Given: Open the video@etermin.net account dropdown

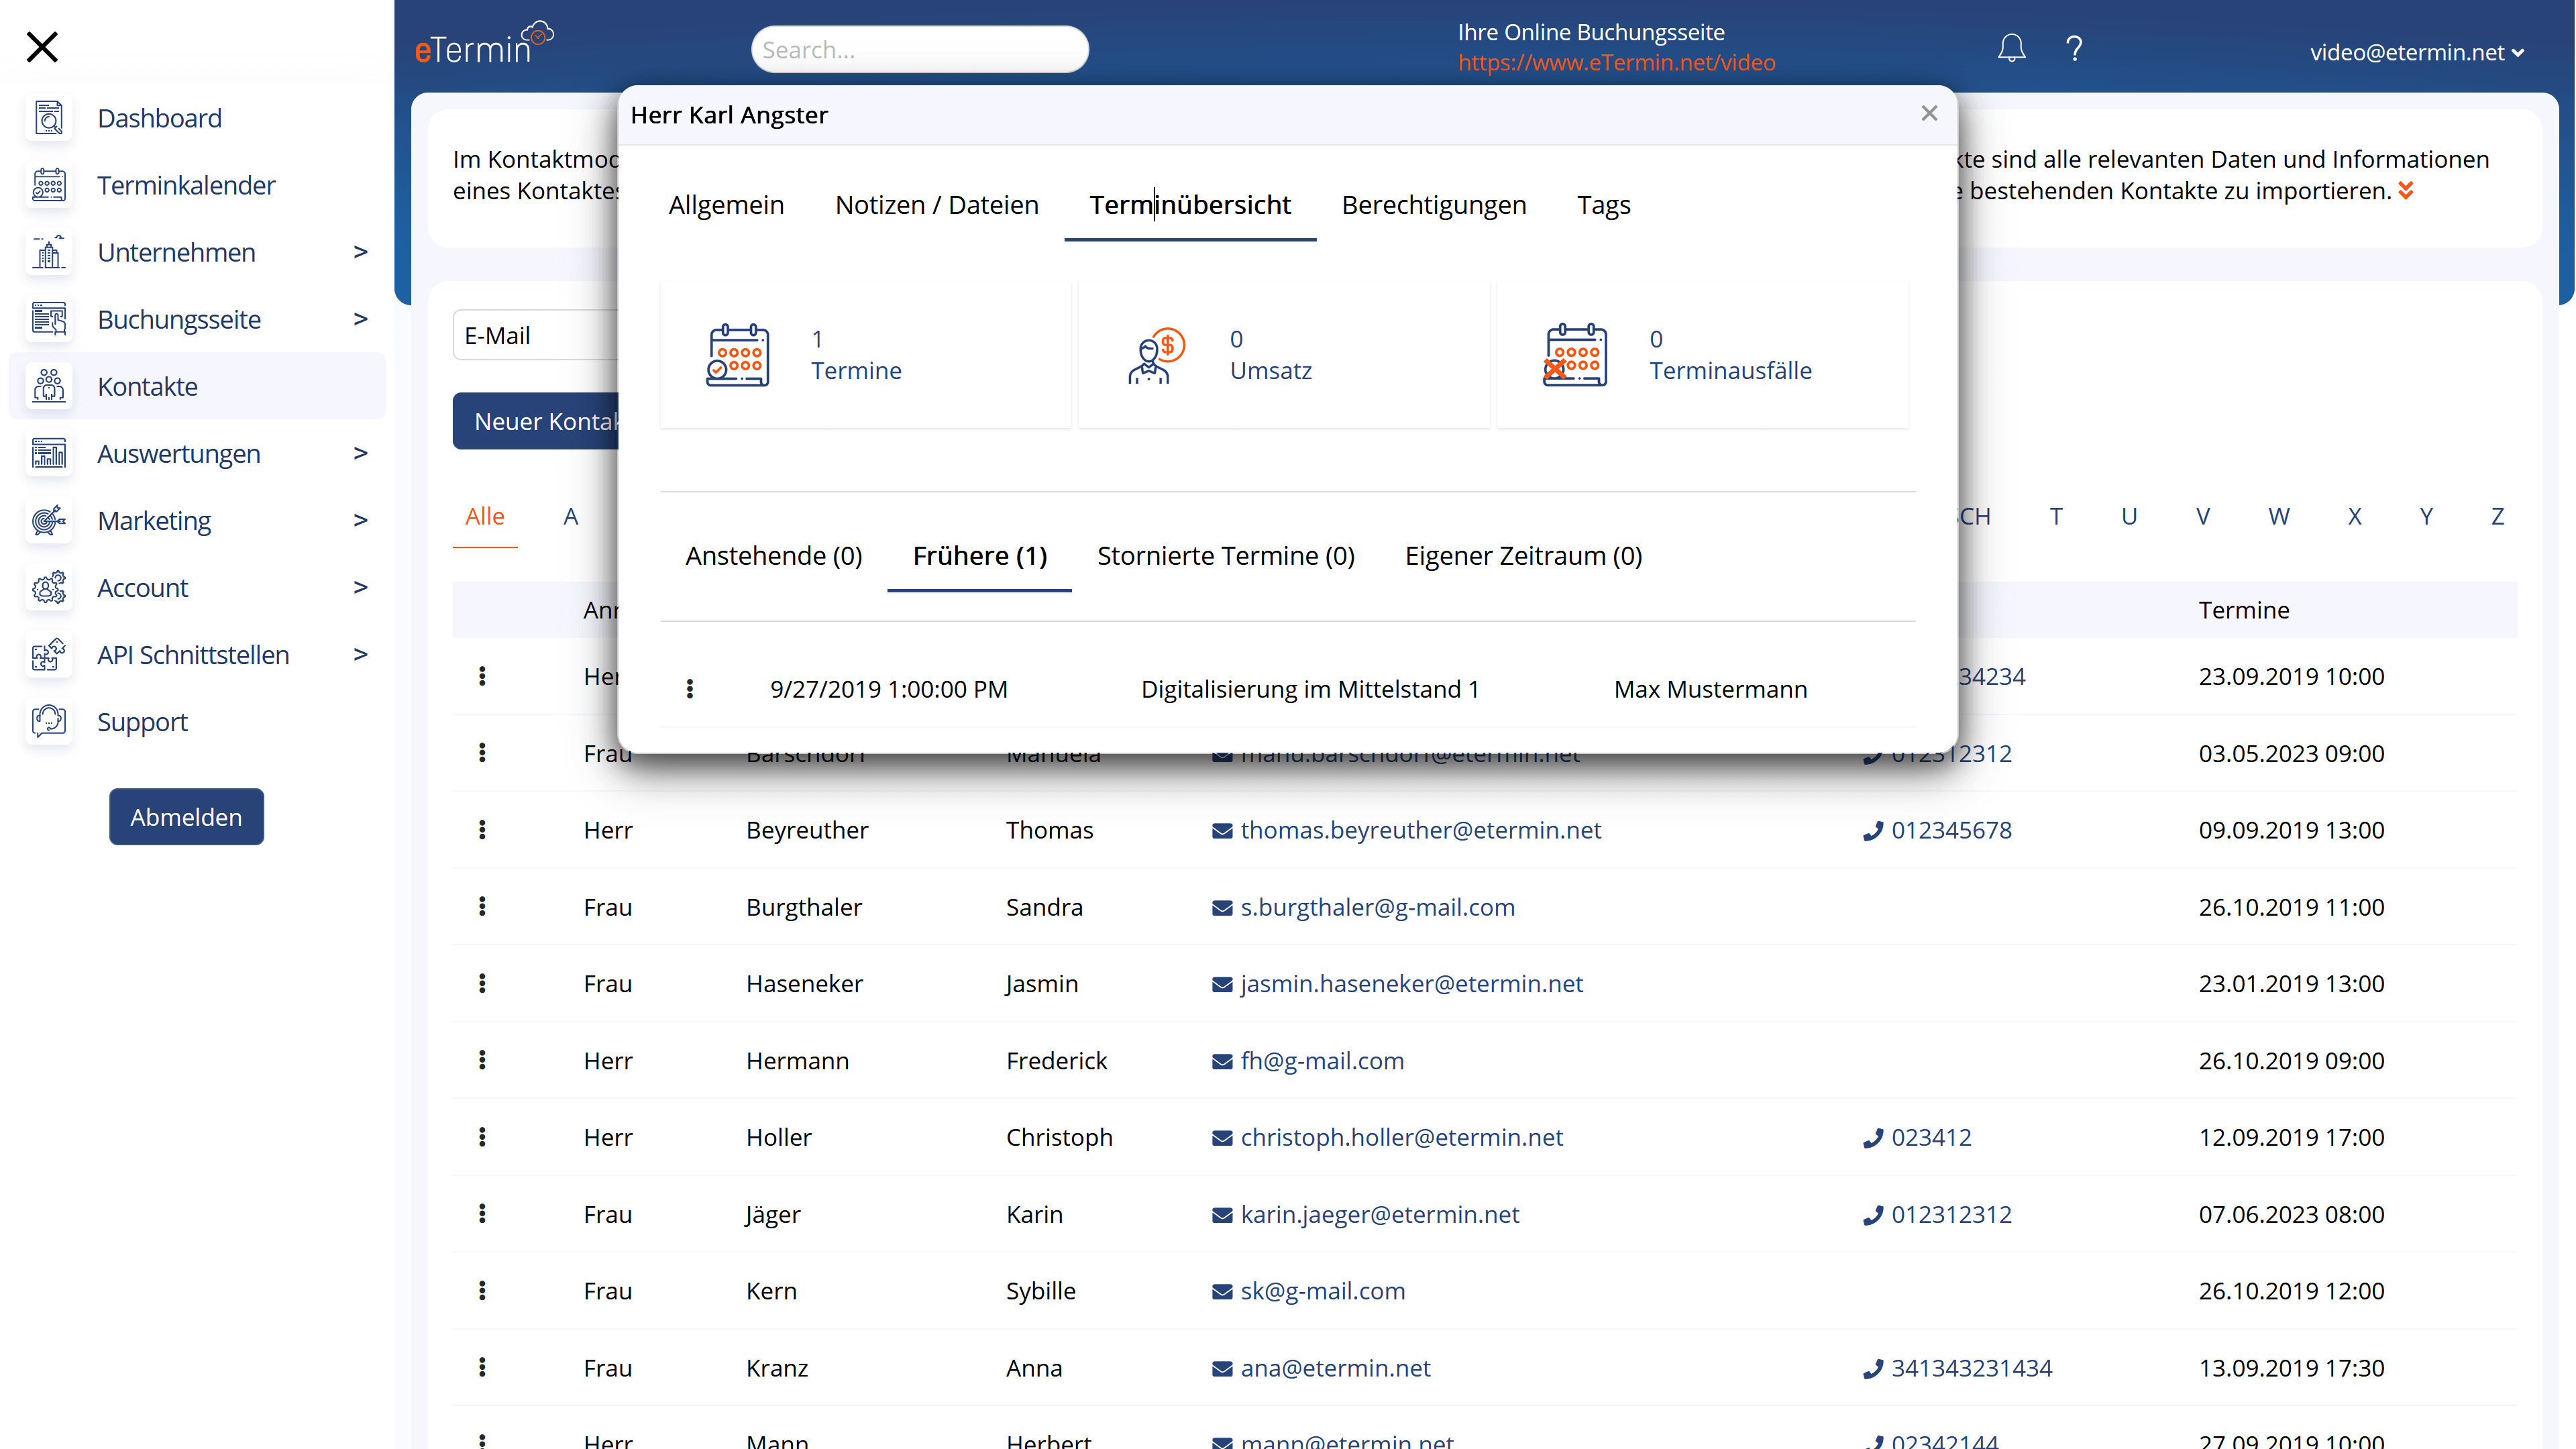Looking at the screenshot, I should pos(2416,52).
